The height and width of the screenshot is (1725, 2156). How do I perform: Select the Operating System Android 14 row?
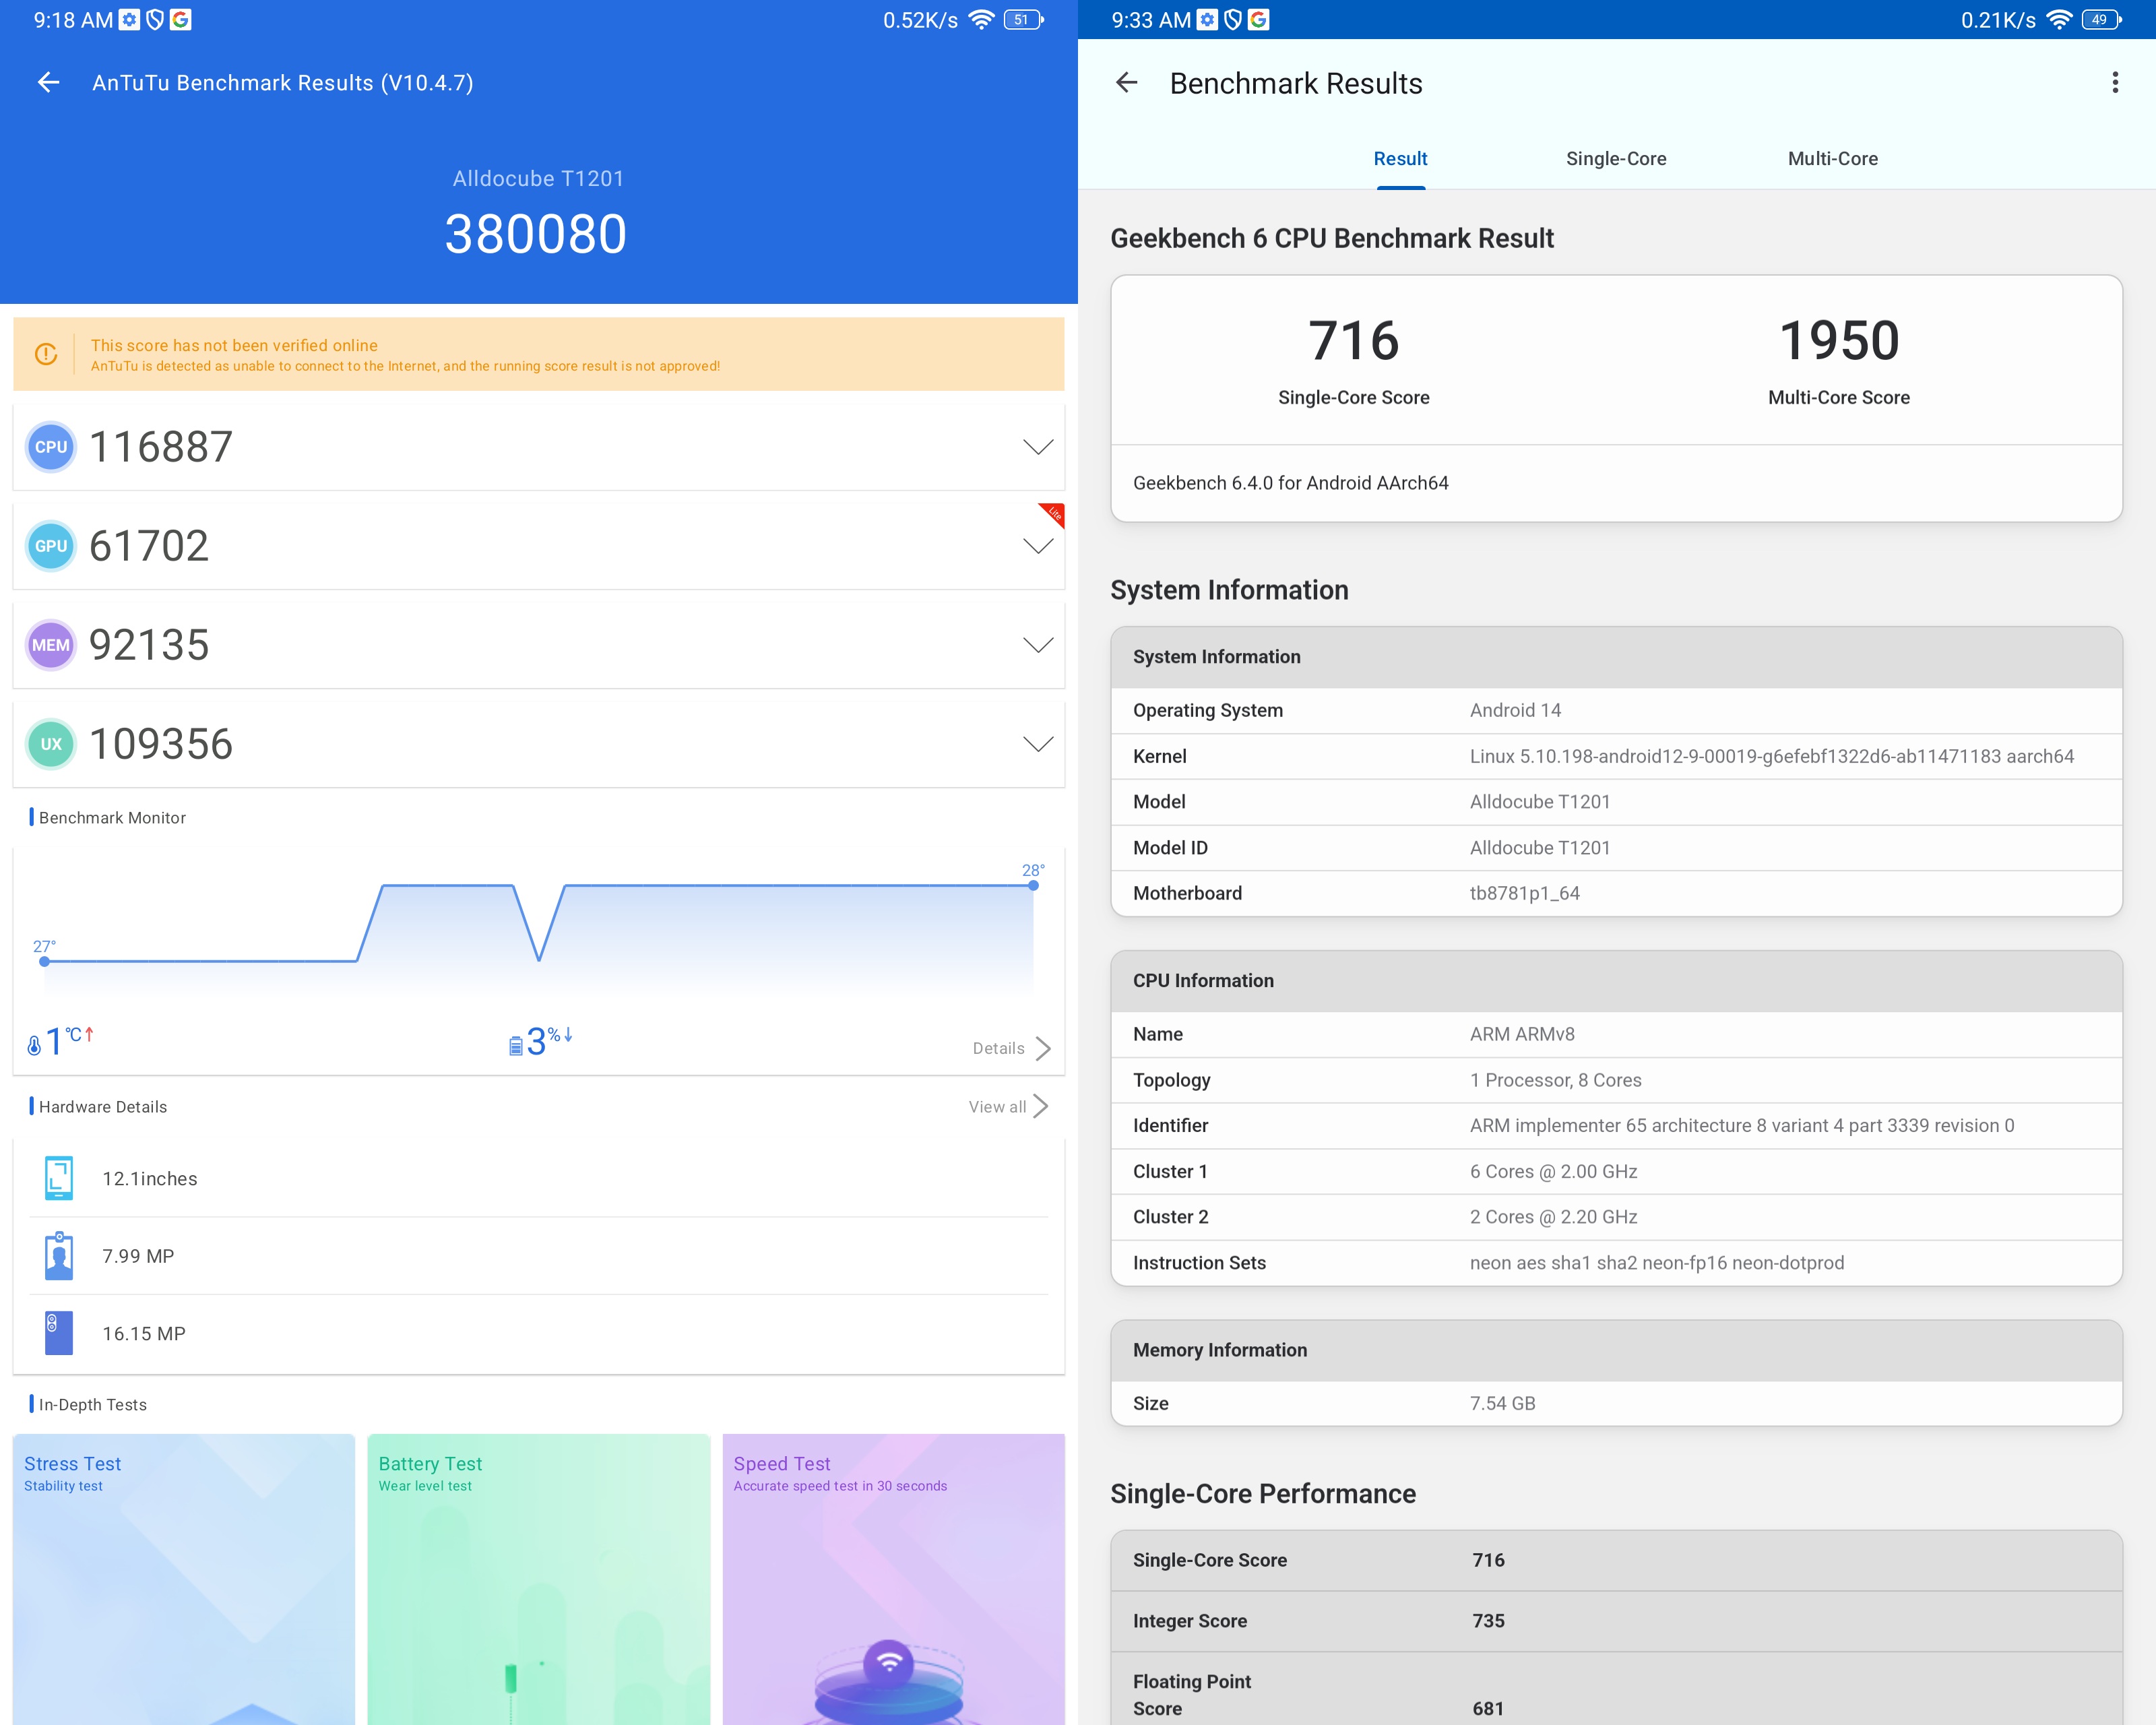(1616, 710)
